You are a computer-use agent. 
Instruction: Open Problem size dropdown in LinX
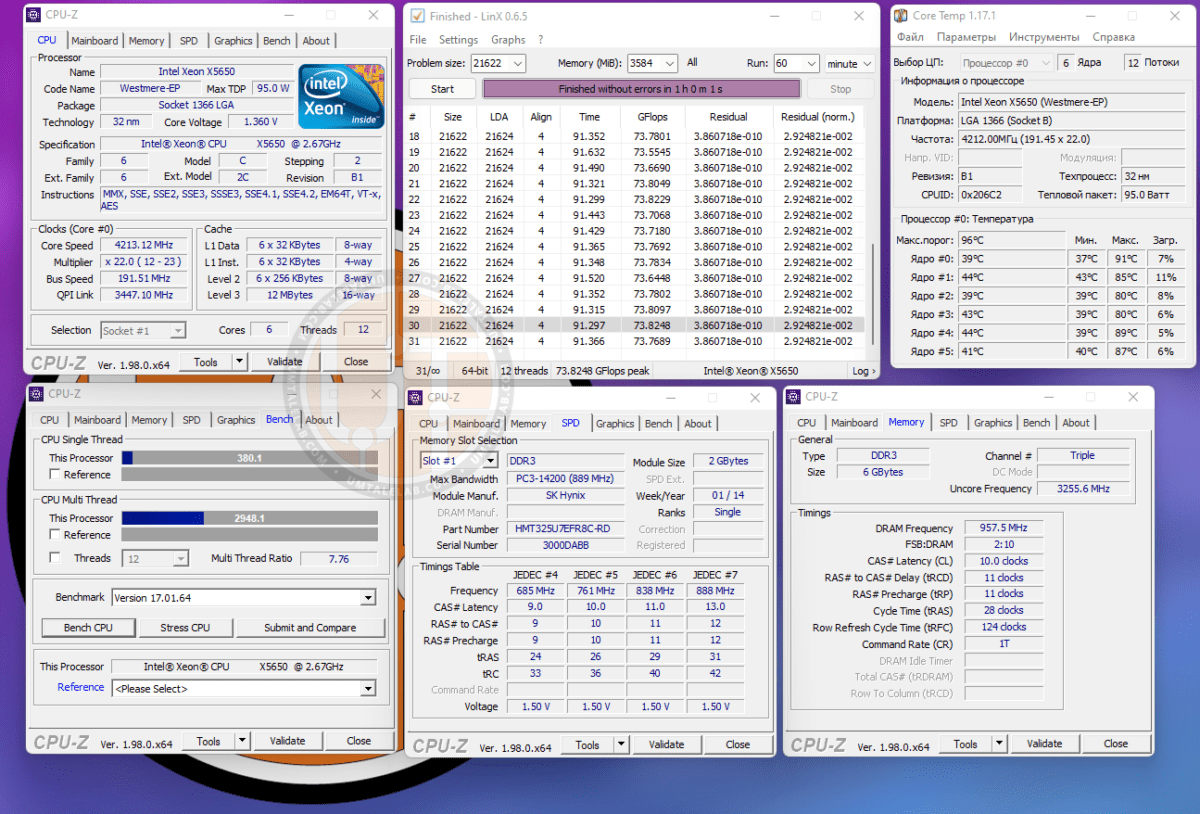(x=517, y=63)
